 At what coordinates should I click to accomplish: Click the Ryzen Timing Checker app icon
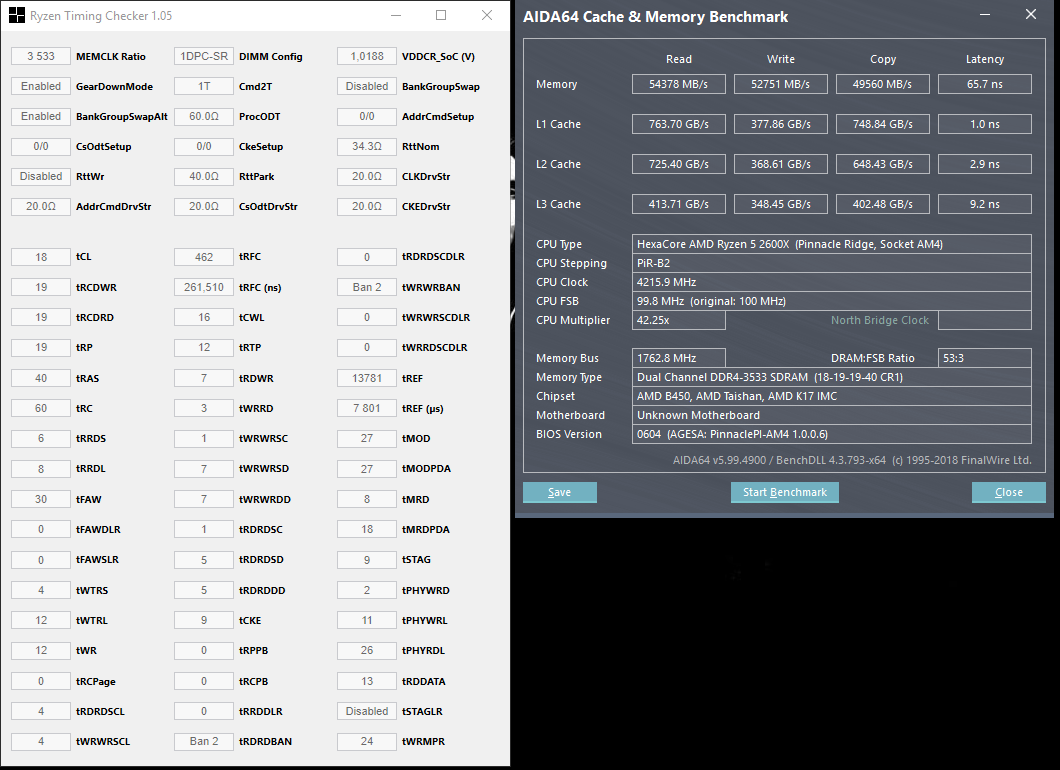point(17,15)
